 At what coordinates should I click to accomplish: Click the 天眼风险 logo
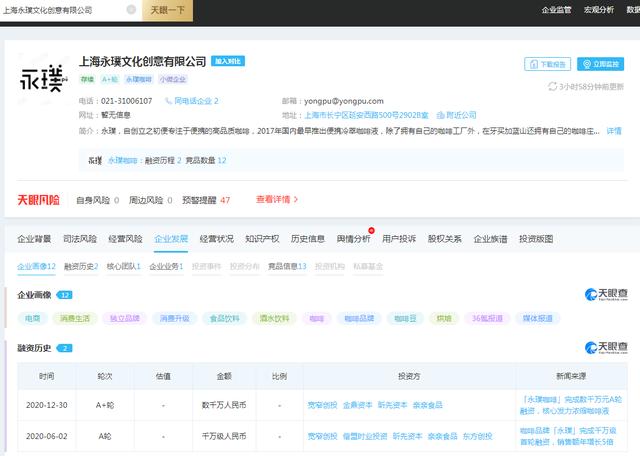pos(38,199)
